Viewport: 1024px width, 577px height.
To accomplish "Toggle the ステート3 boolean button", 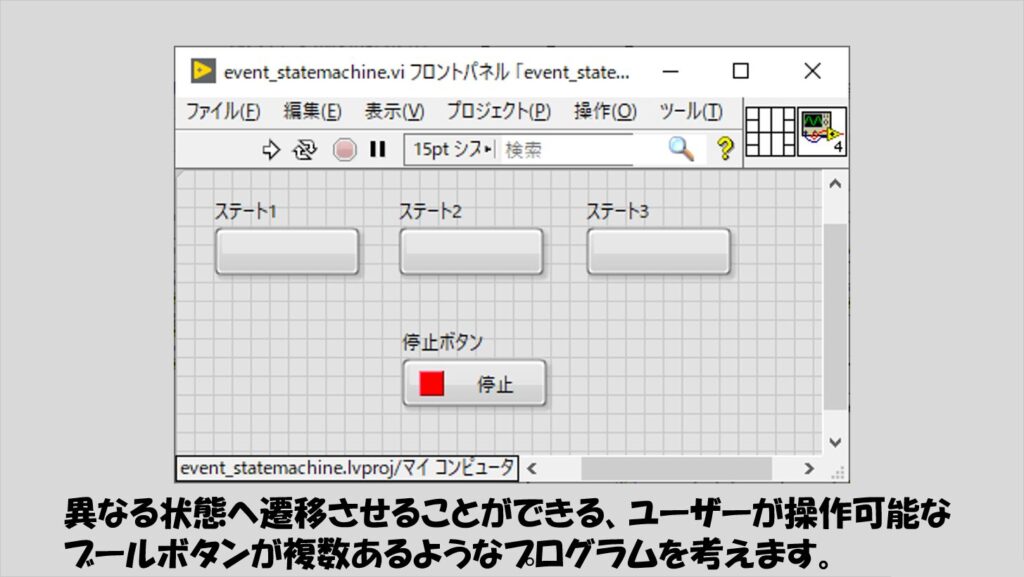I will [x=658, y=251].
